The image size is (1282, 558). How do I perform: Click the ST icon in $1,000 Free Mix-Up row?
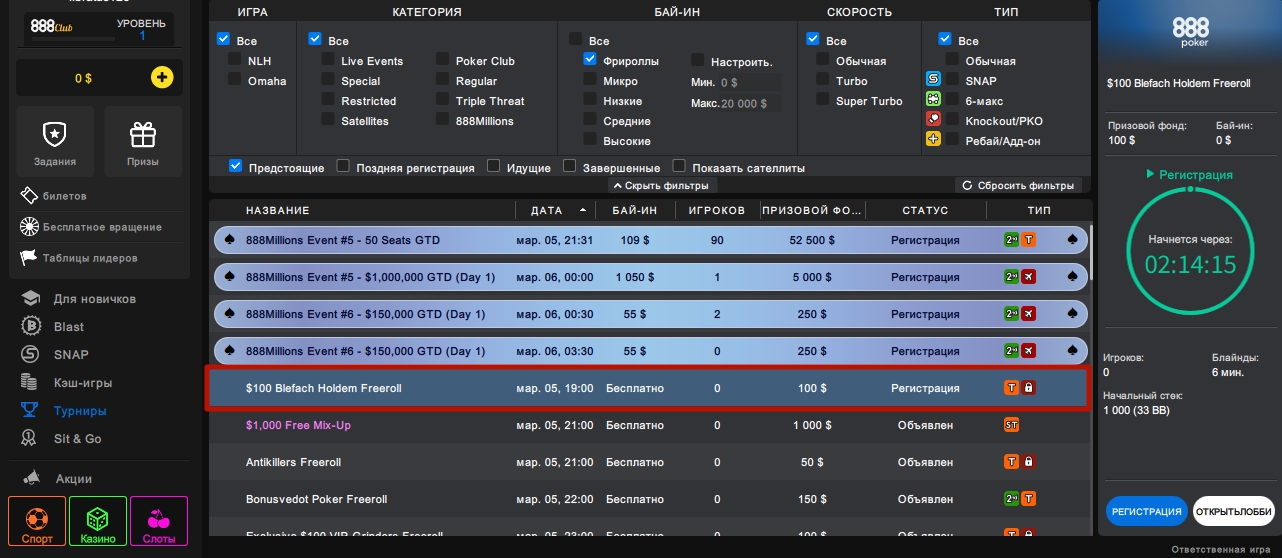[x=1011, y=425]
